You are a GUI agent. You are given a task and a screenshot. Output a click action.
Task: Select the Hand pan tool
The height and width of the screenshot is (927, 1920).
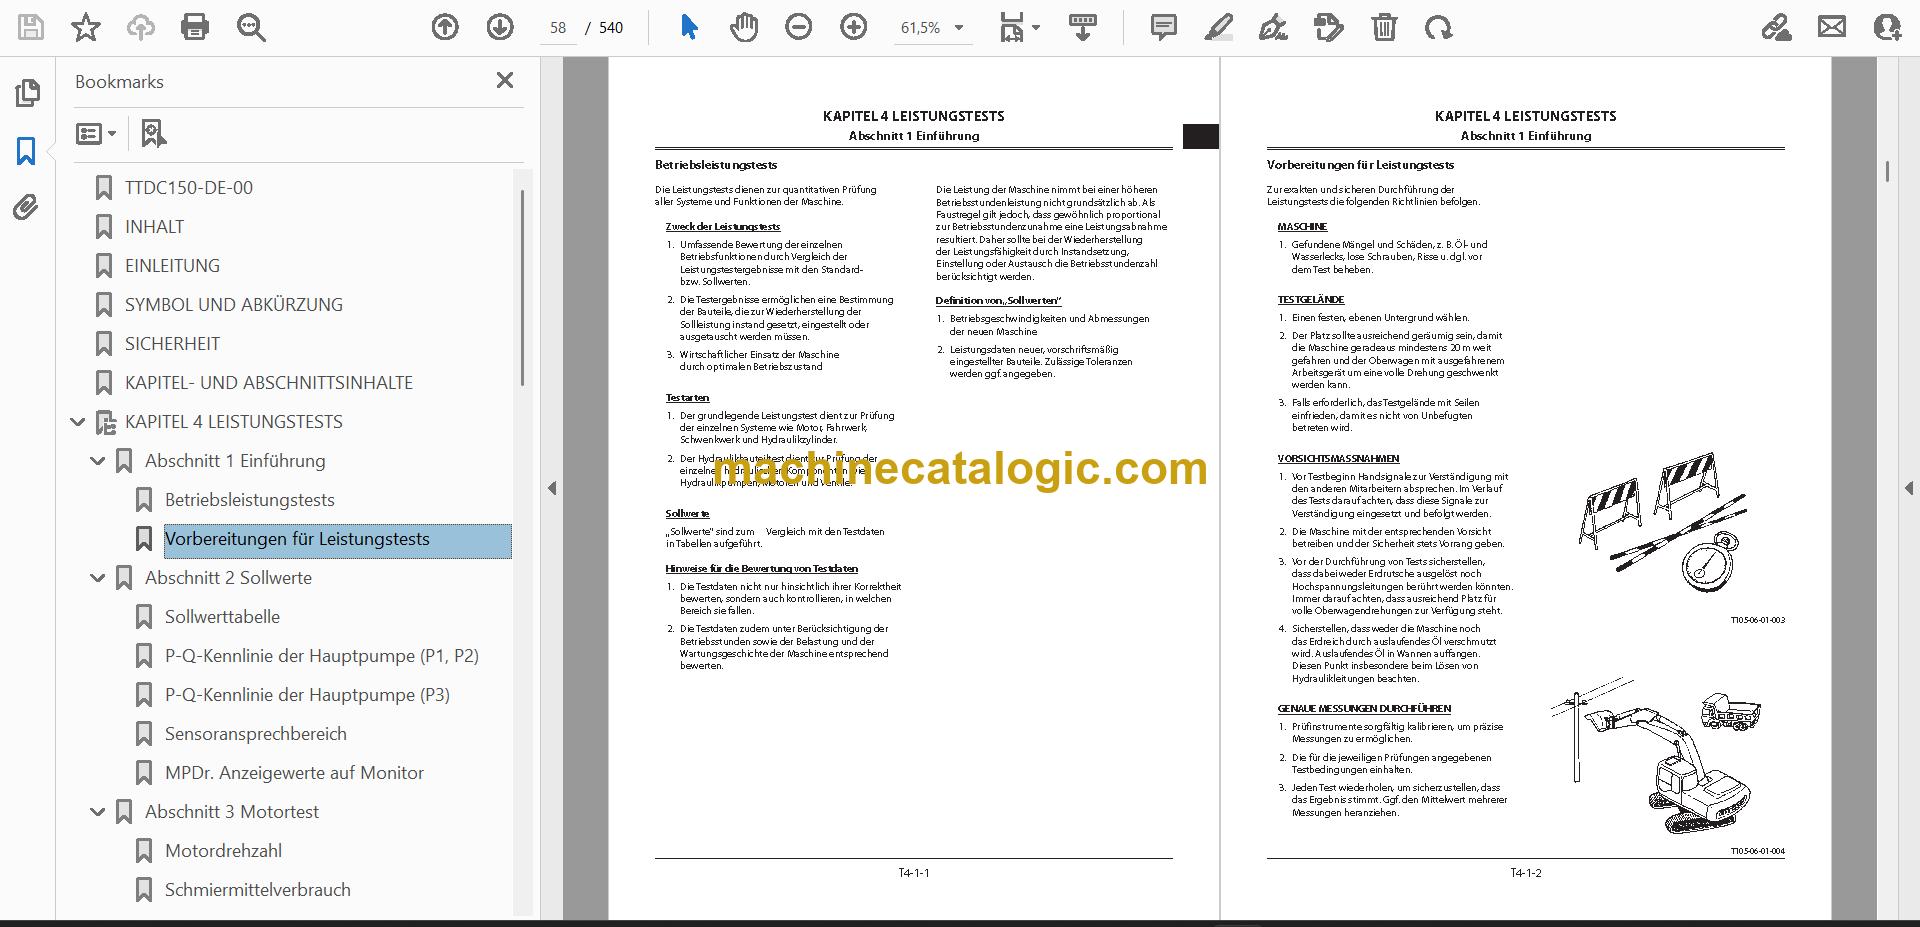pos(743,27)
